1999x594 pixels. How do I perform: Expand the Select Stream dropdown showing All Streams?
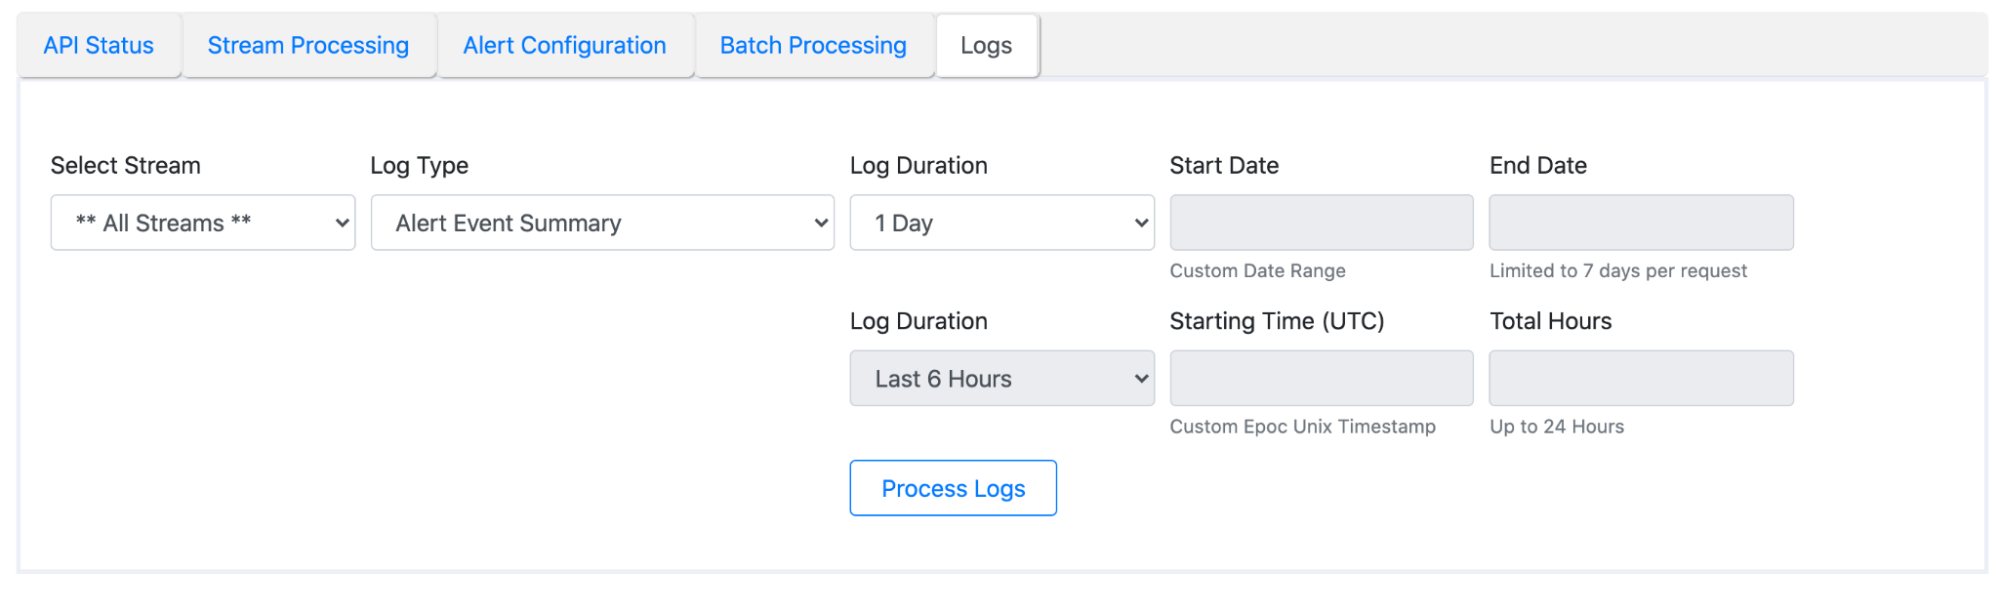coord(203,223)
